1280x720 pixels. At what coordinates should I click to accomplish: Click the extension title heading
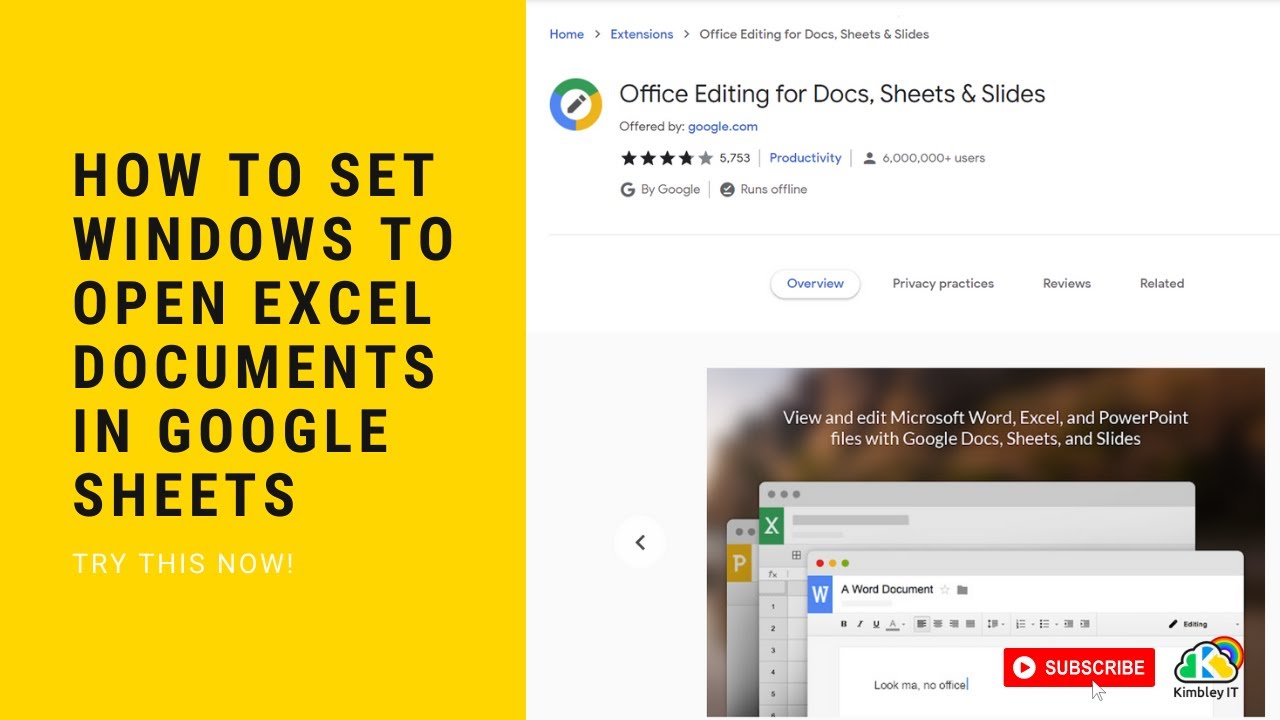832,94
